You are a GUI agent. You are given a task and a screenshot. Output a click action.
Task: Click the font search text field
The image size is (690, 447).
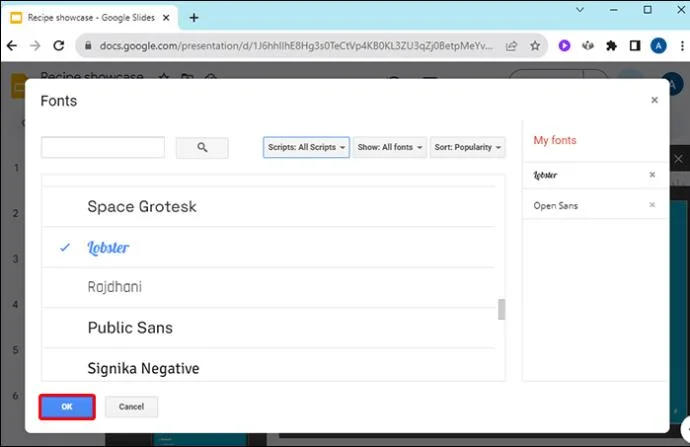[x=103, y=147]
